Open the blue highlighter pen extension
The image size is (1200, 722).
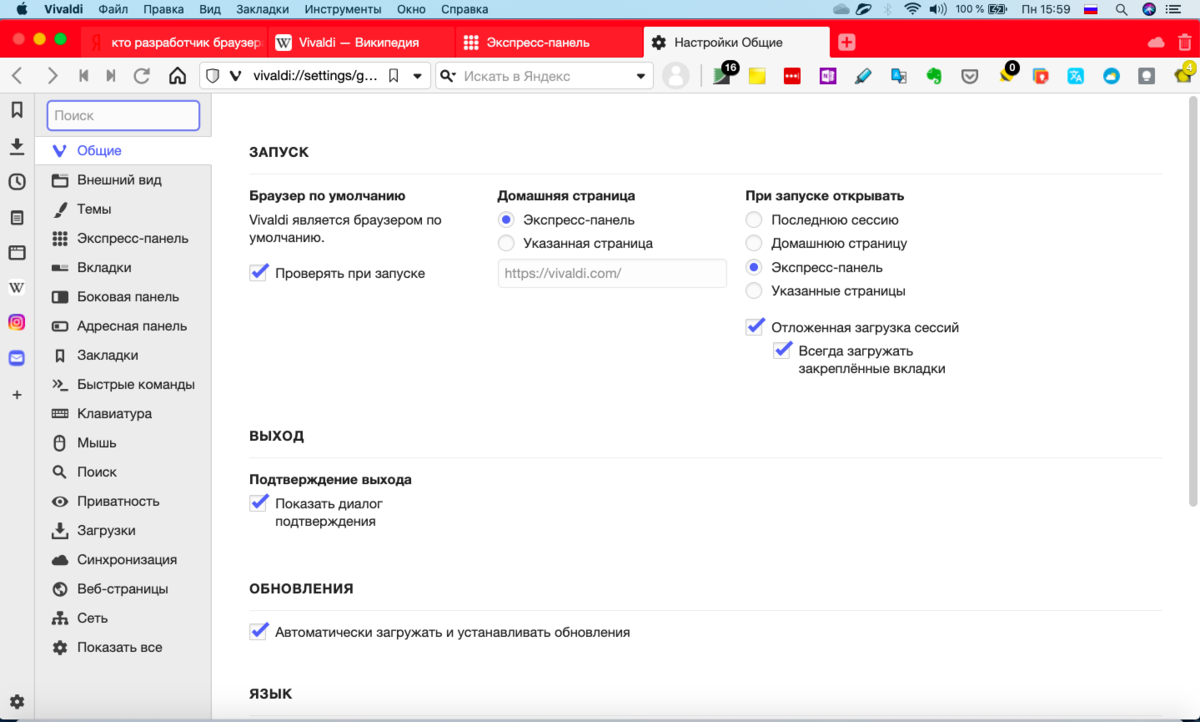point(863,76)
